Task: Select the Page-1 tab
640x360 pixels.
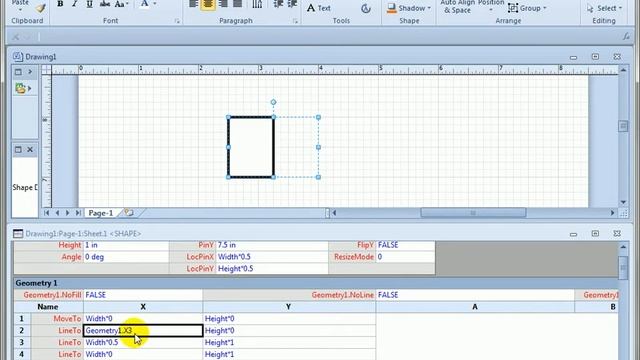Action: point(100,213)
